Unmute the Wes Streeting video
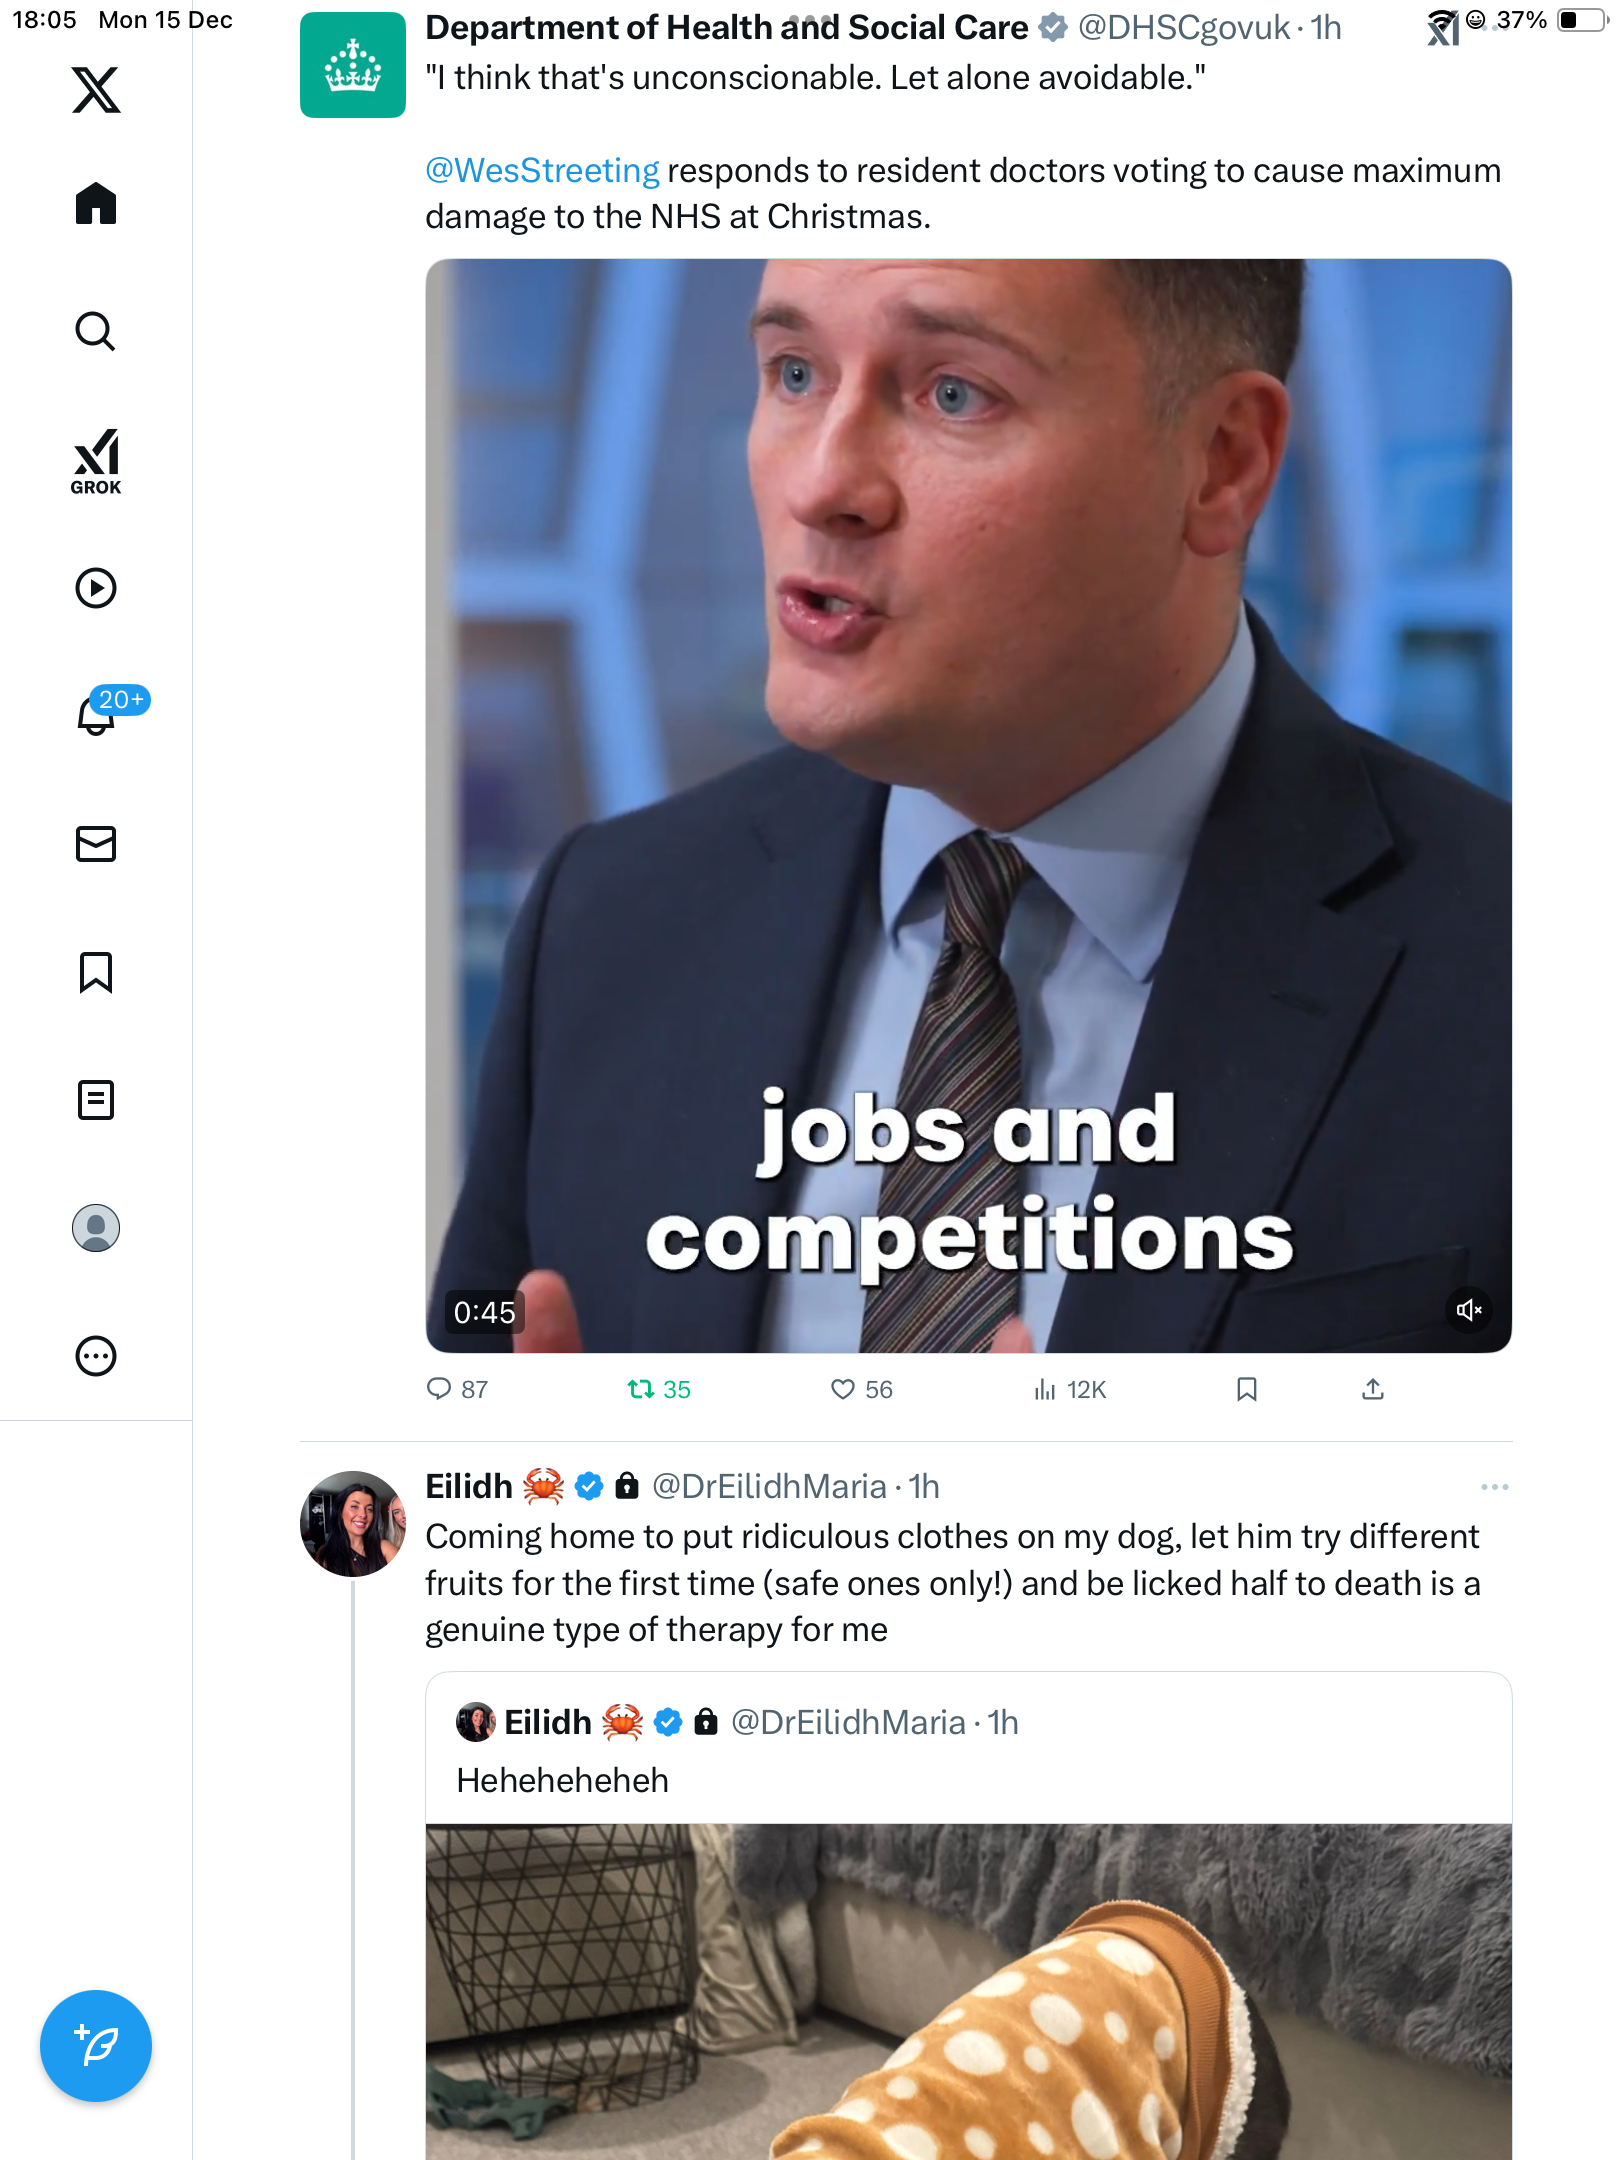Viewport: 1620px width, 2160px height. click(x=1468, y=1310)
